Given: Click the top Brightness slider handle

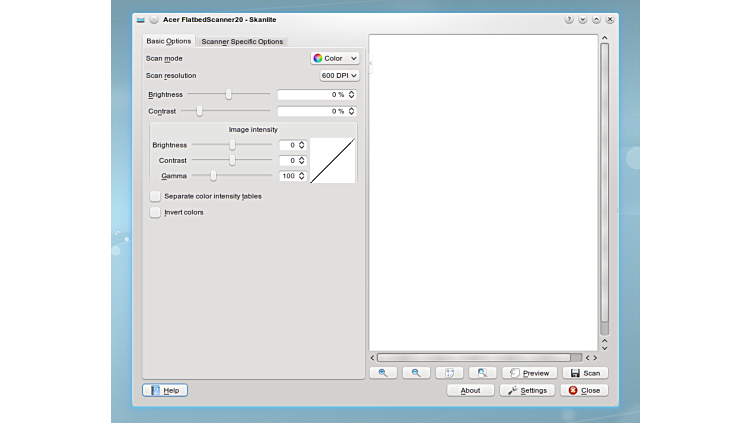Looking at the screenshot, I should click(x=229, y=94).
